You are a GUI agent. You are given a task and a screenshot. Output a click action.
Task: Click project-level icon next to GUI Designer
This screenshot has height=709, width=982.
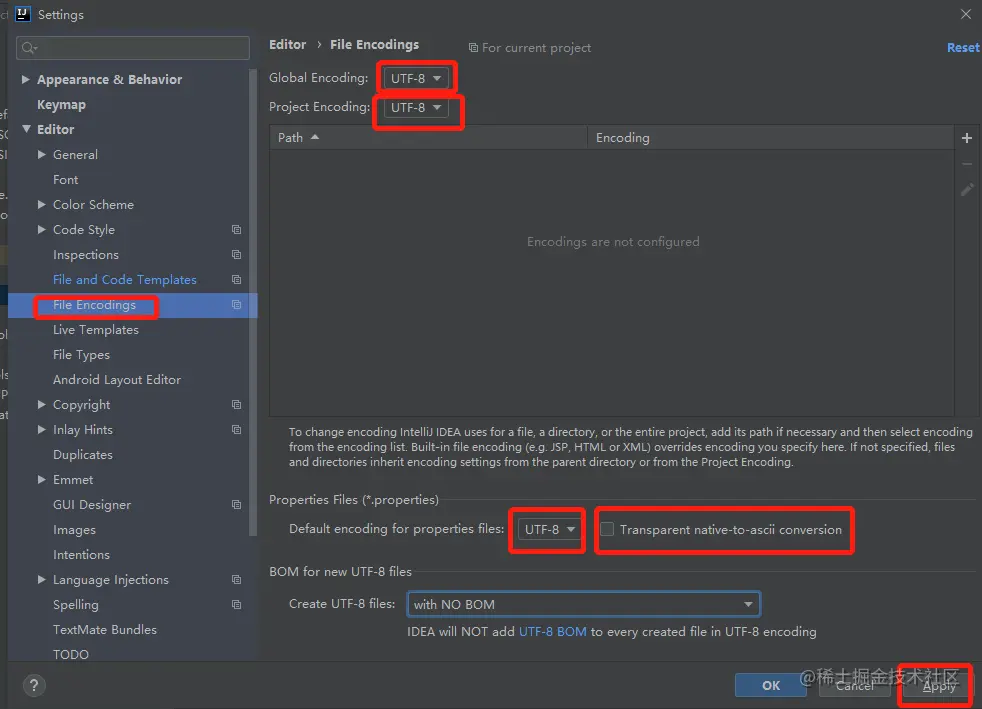(x=236, y=504)
